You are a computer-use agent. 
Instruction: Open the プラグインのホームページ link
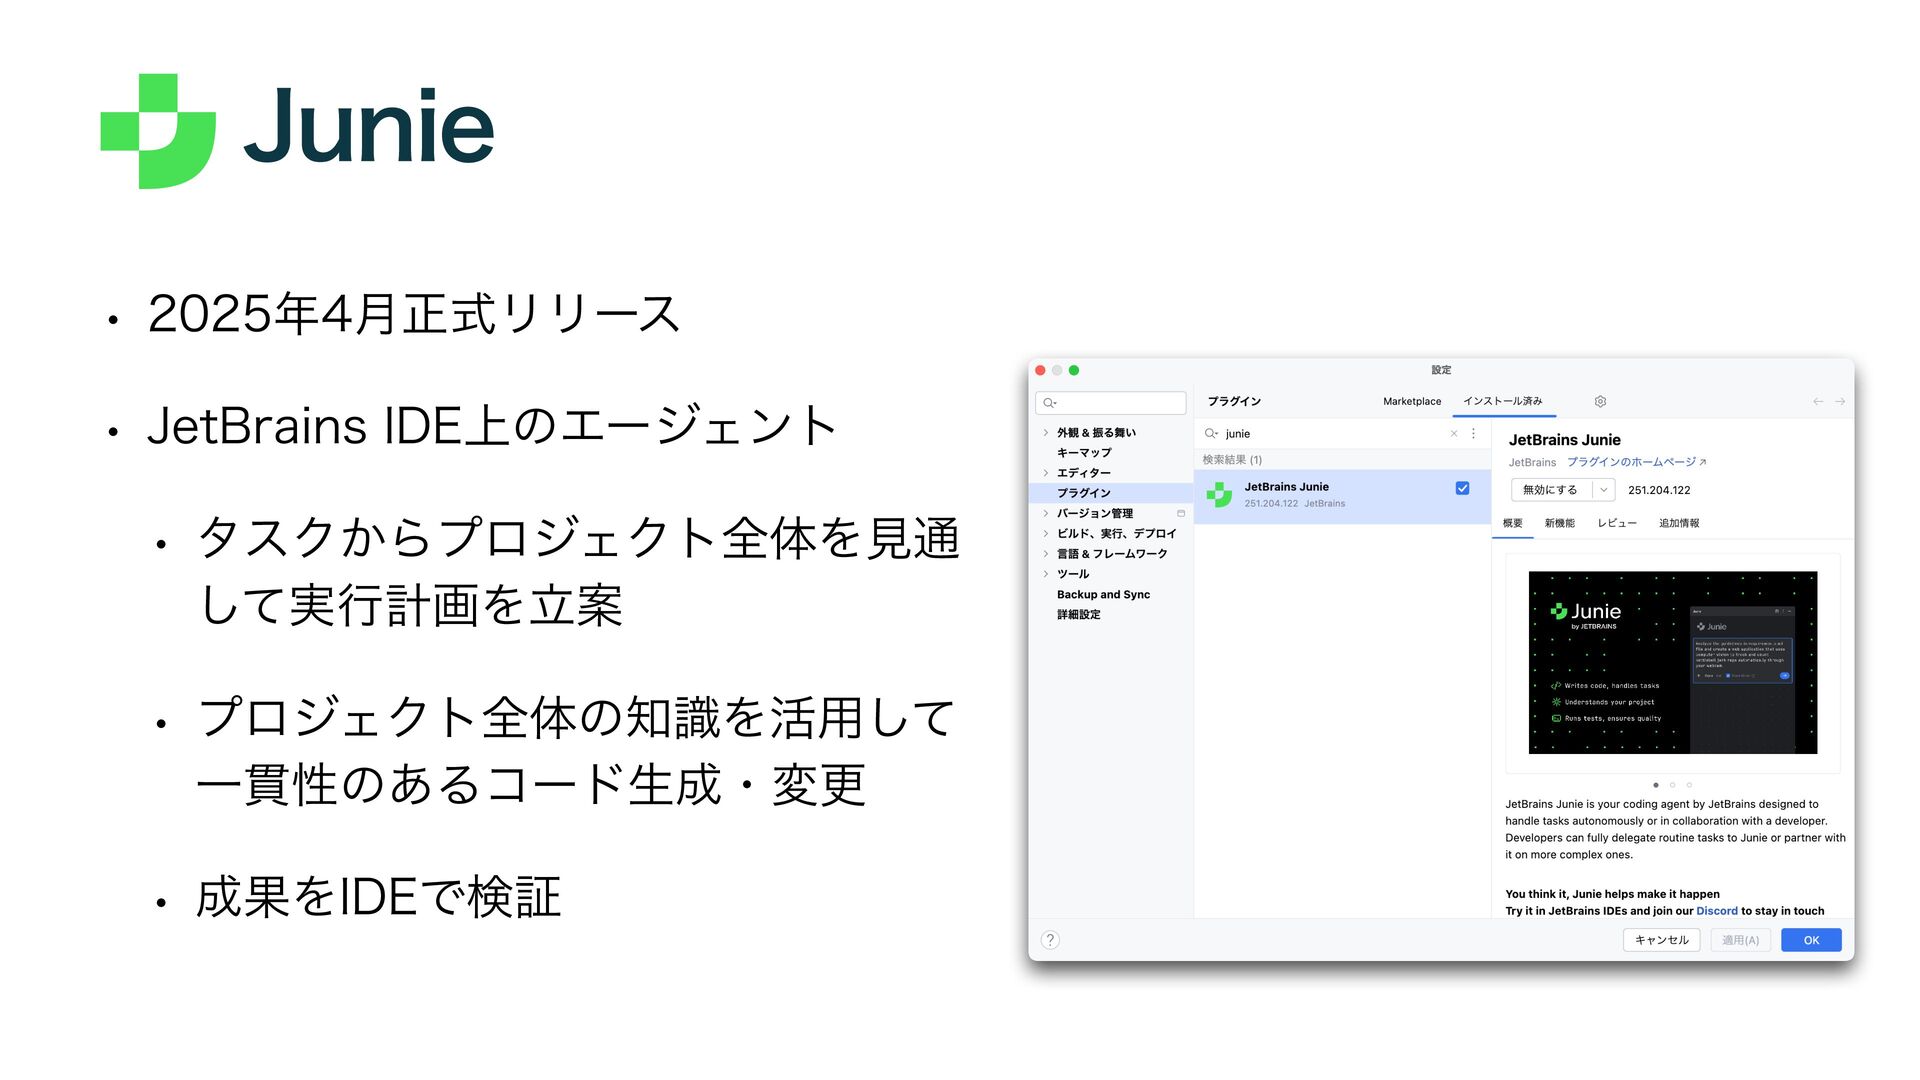coord(1636,462)
